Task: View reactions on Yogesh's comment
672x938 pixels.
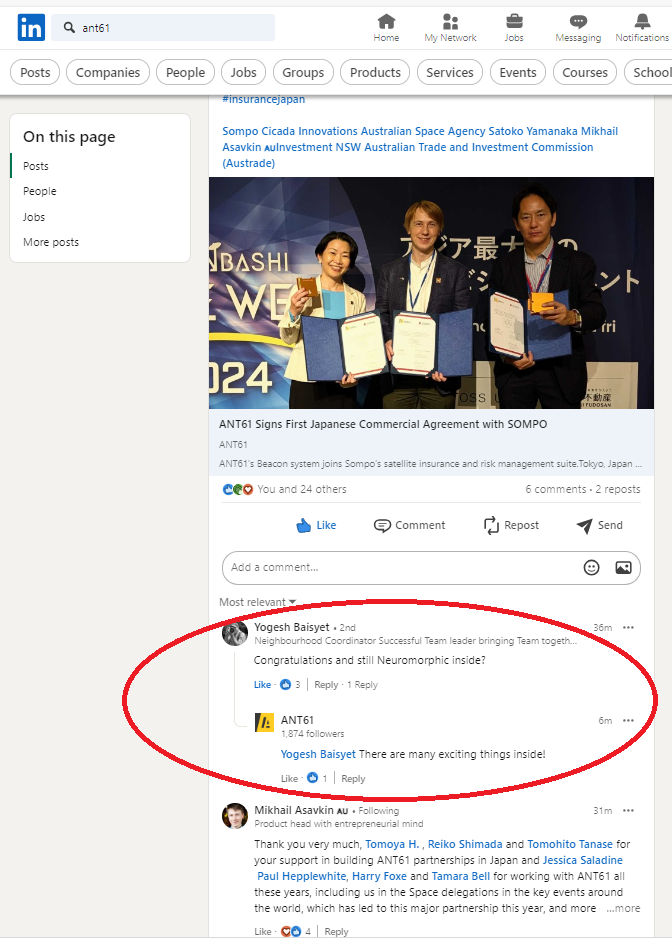Action: pyautogui.click(x=290, y=684)
